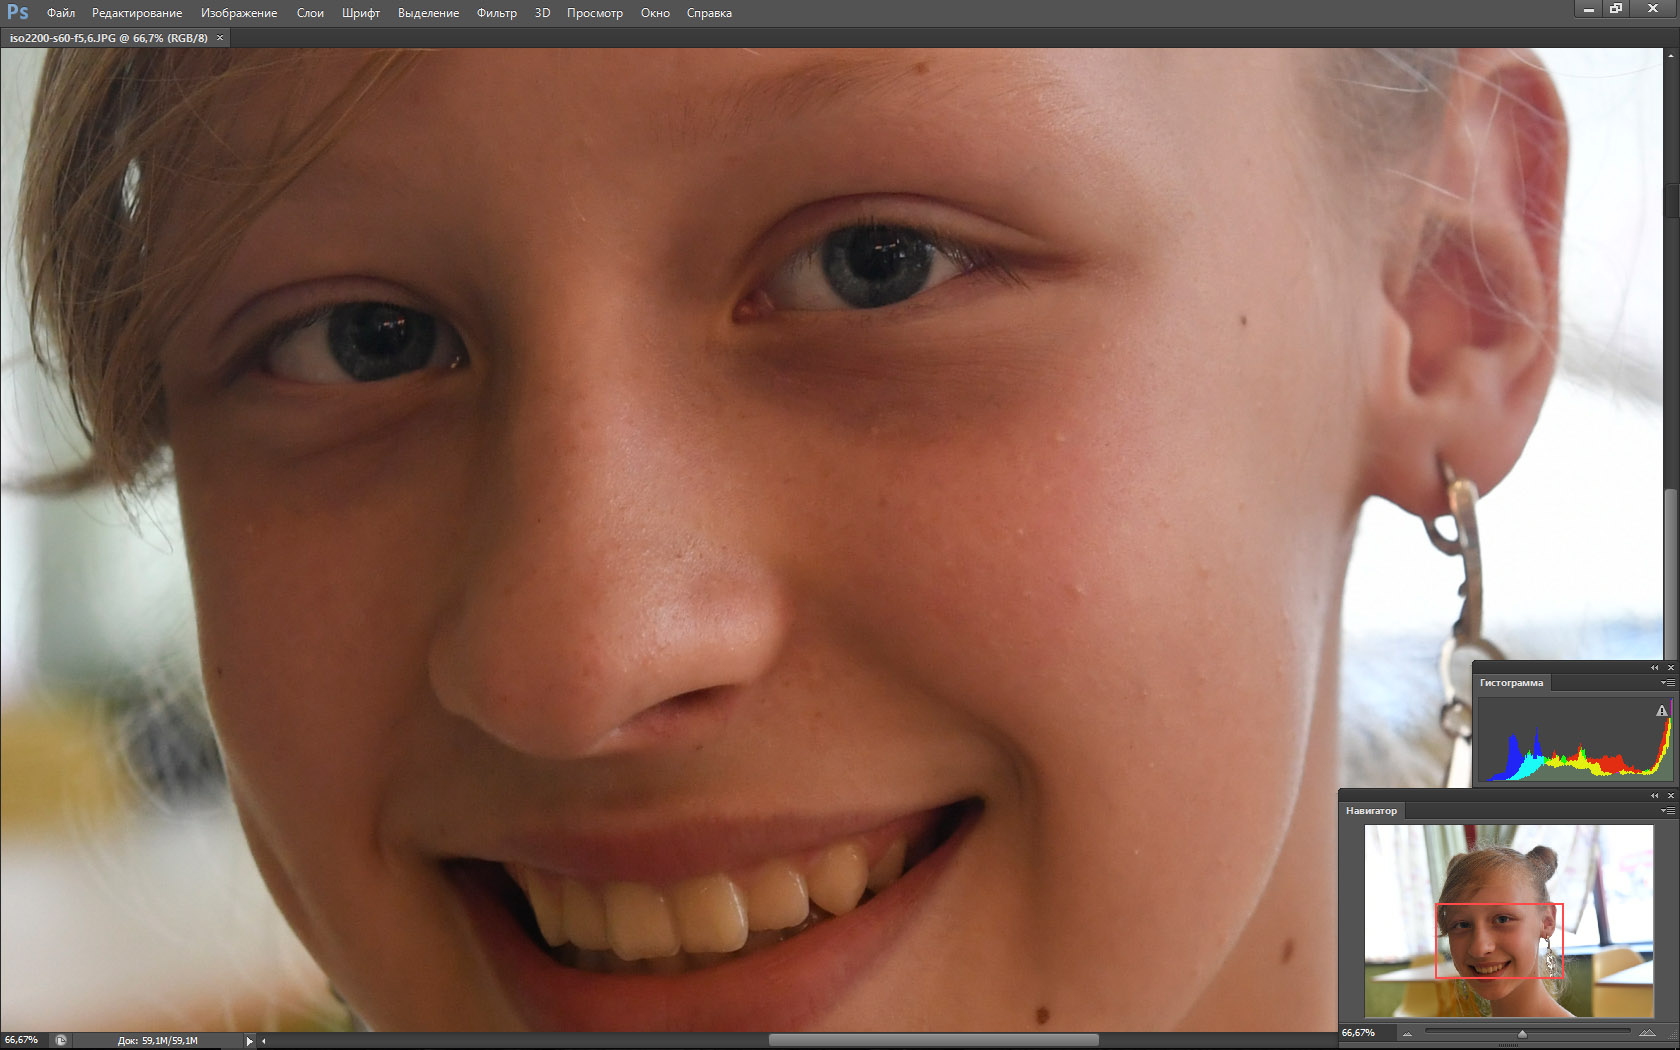Viewport: 1680px width, 1050px height.
Task: Open the Файл menu
Action: tap(61, 13)
